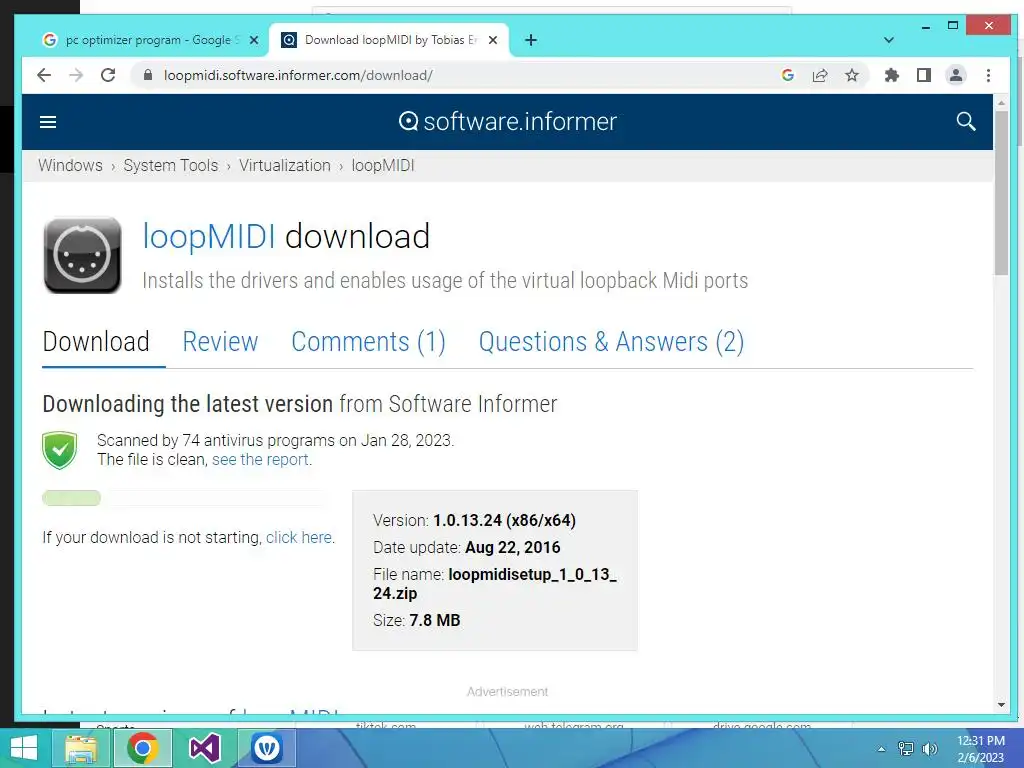Viewport: 1024px width, 768px height.
Task: Close the pc optimizer program tab
Action: click(x=254, y=40)
